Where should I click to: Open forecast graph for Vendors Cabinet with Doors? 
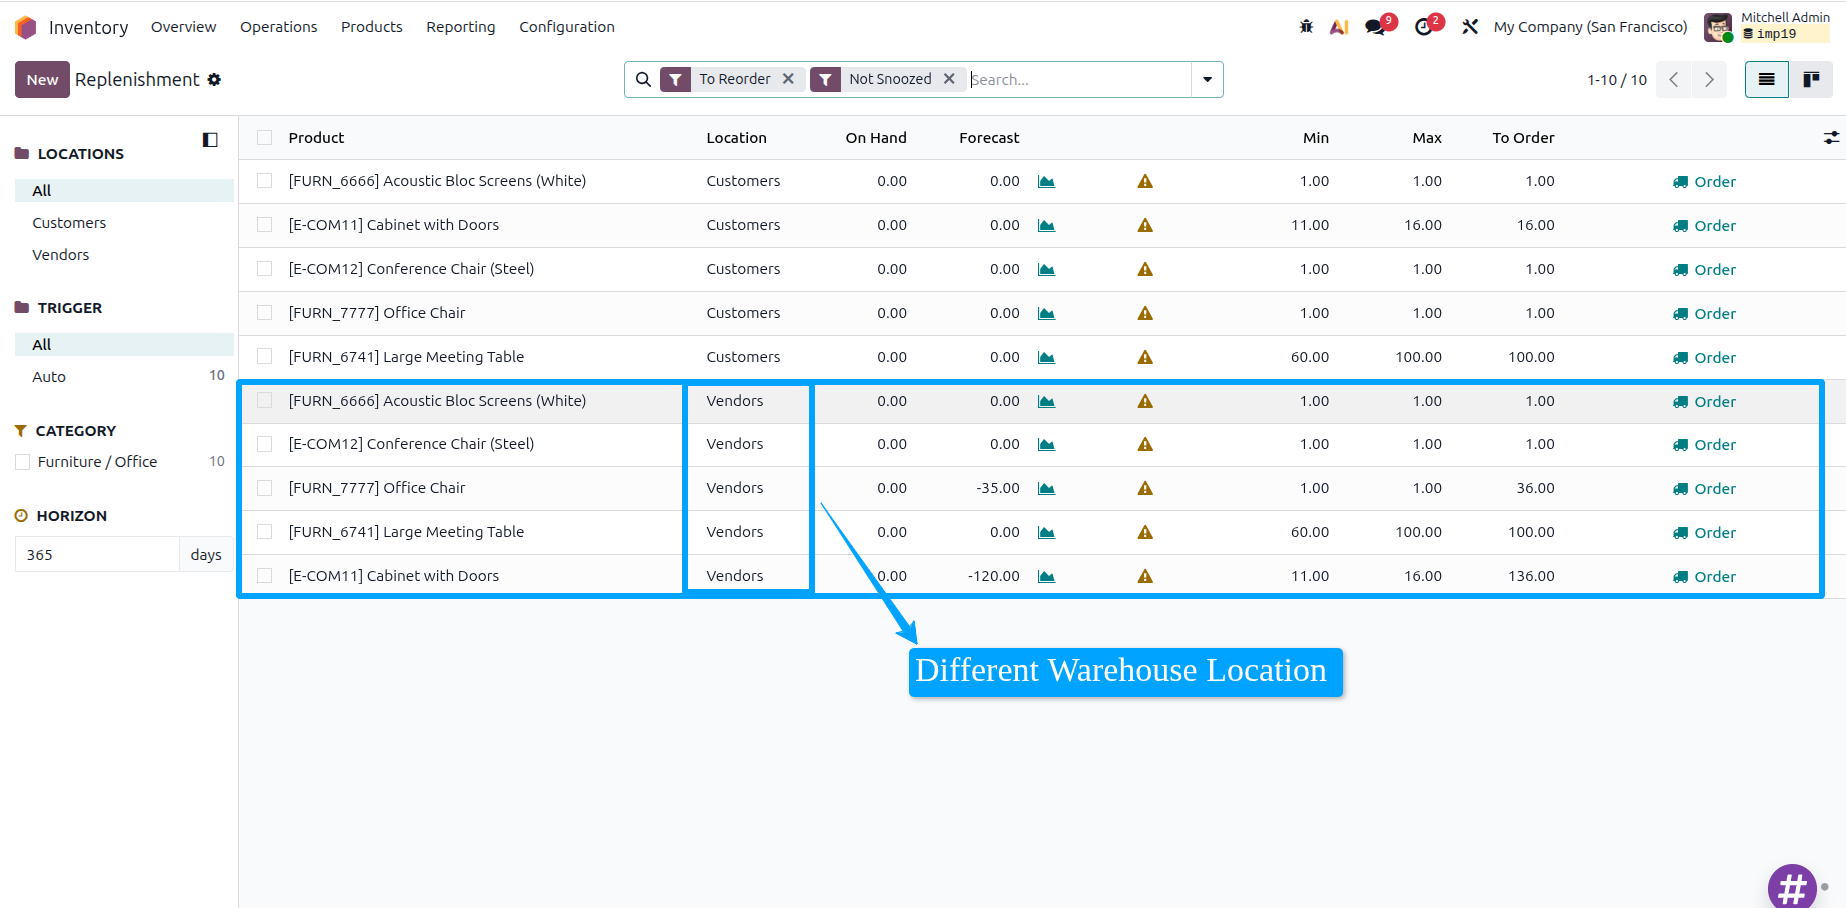1046,577
